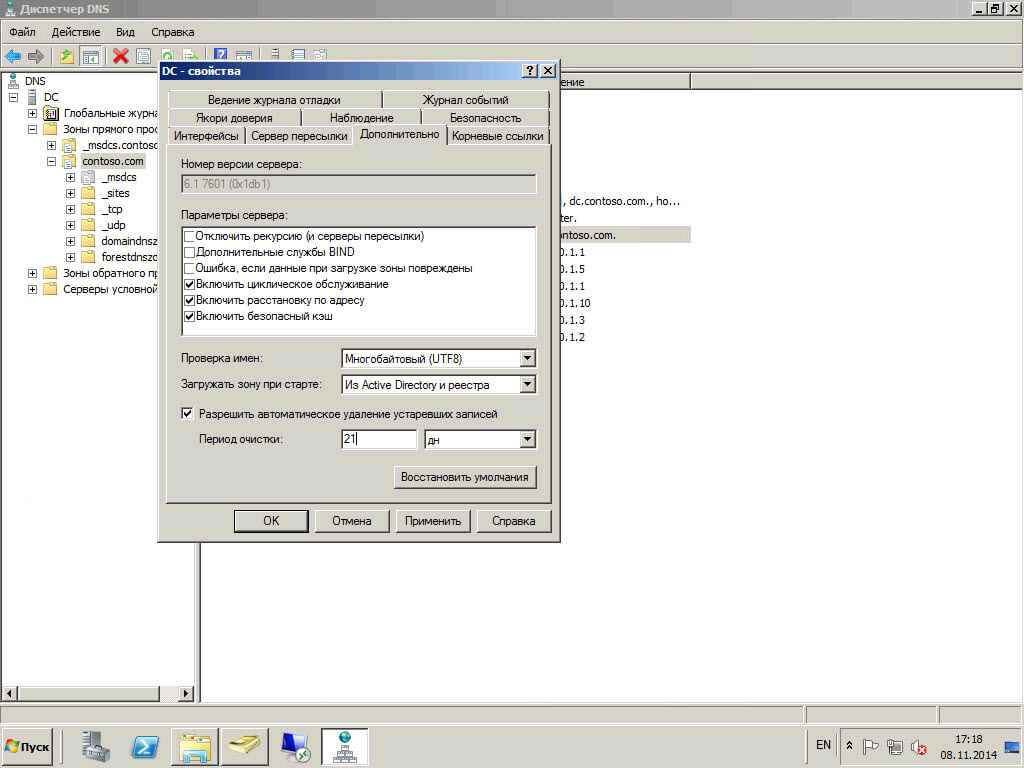Click the 'Период очистки' number field

click(379, 439)
